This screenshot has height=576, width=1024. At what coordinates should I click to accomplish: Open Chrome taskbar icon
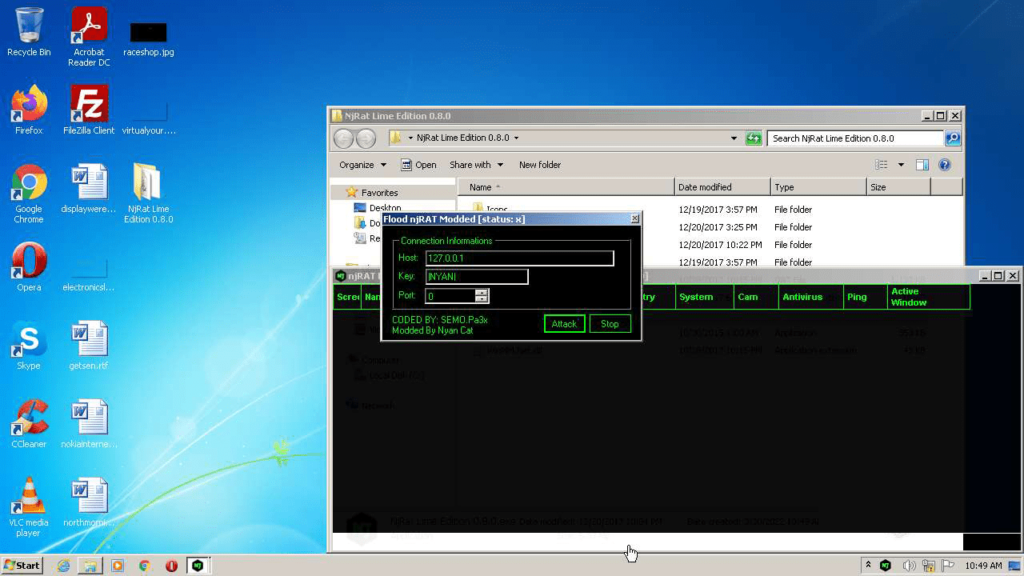(x=144, y=566)
